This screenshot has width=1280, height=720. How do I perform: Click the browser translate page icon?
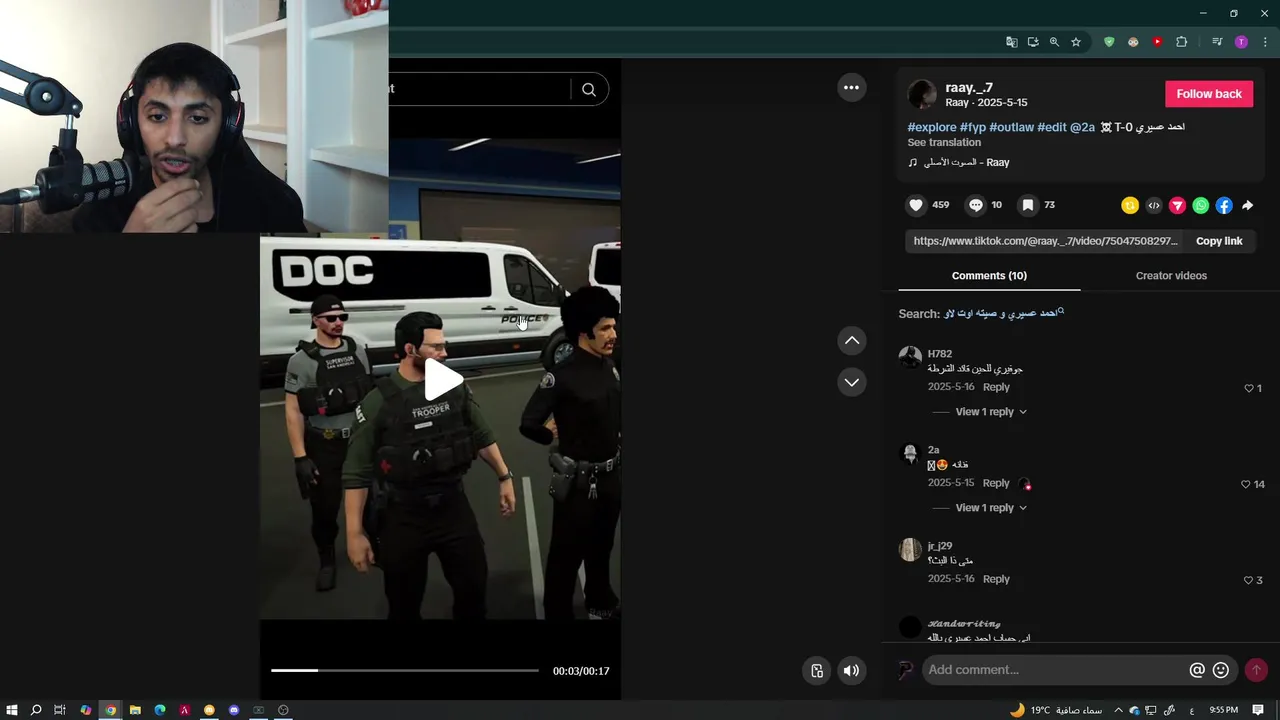(x=1011, y=42)
